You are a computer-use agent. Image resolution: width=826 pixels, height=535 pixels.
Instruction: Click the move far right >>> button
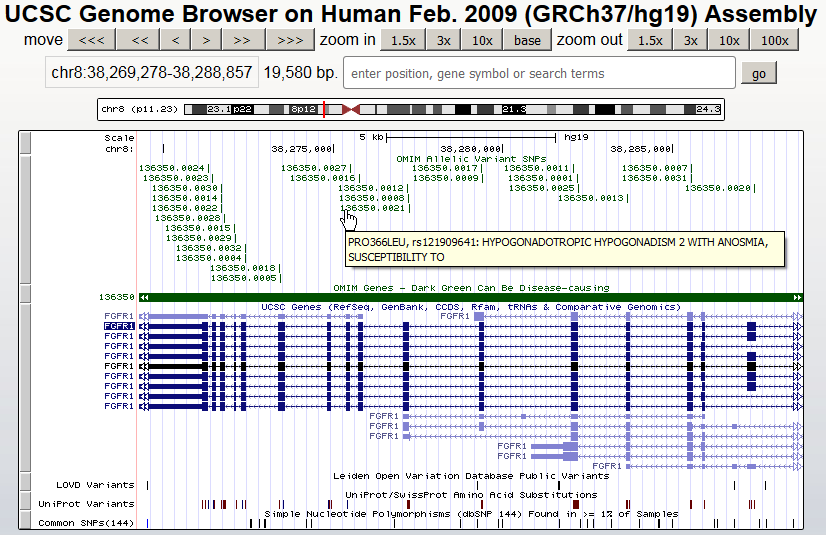(x=290, y=40)
